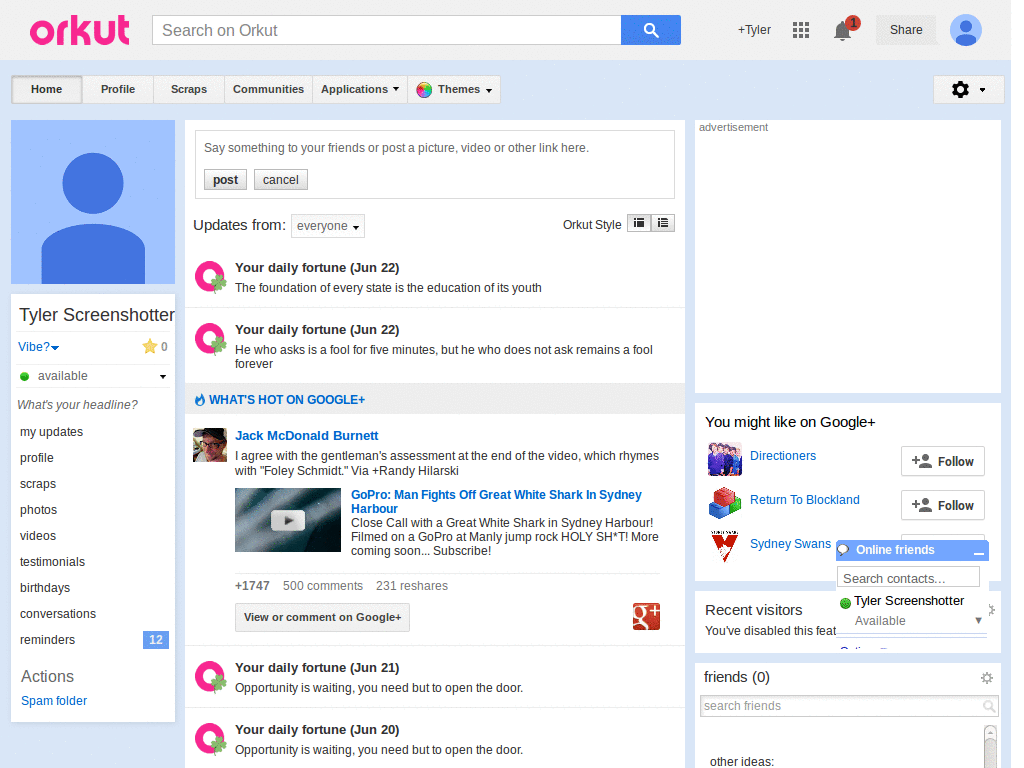Image resolution: width=1024 pixels, height=768 pixels.
Task: Click the search friends magnifier icon
Action: coord(989,706)
